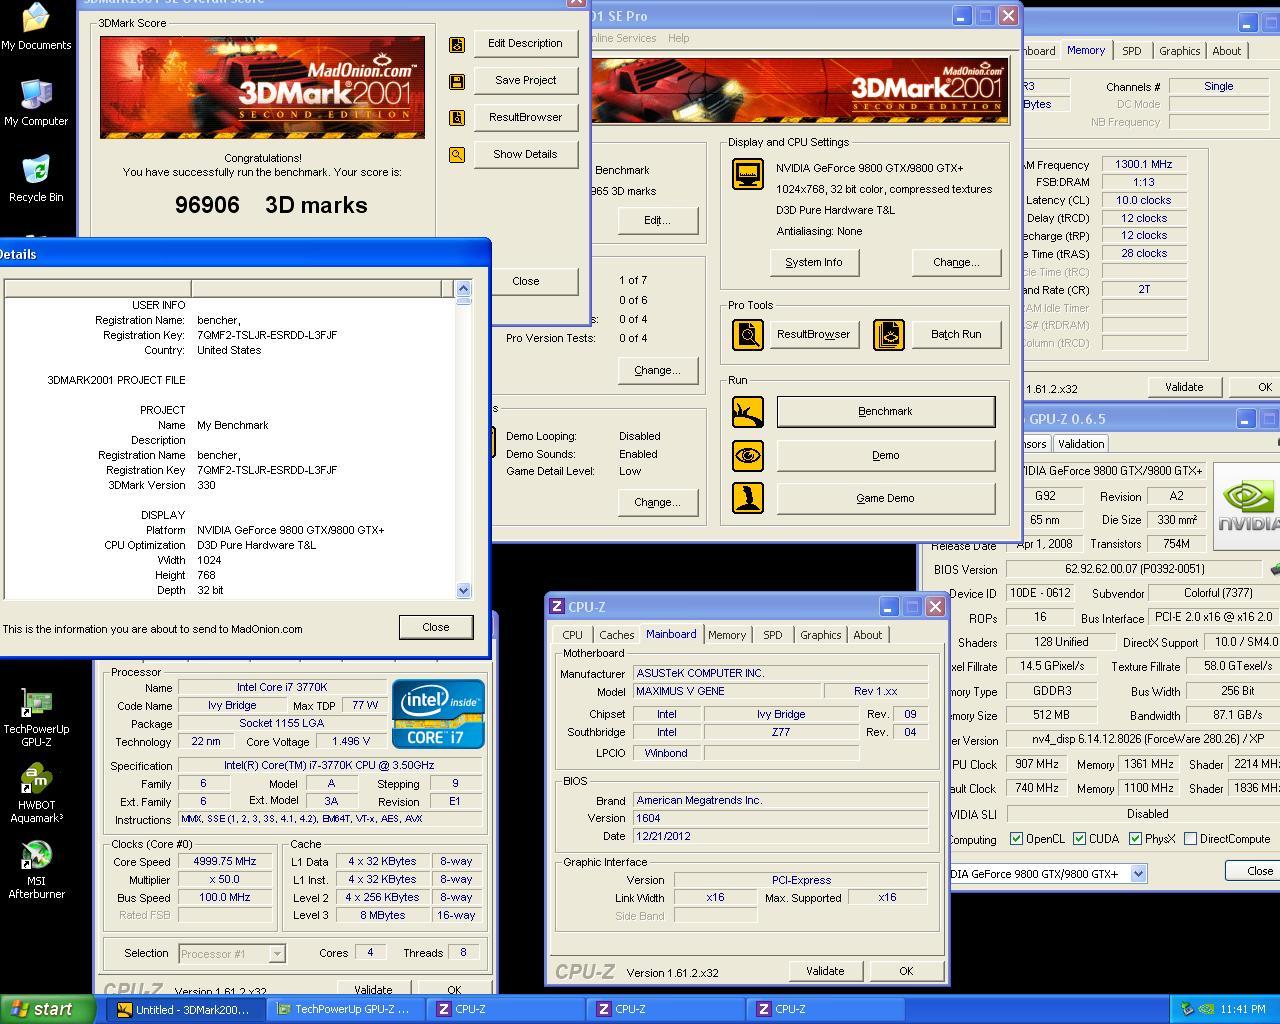Viewport: 1280px width, 1024px height.
Task: Click the Edit Description button
Action: [525, 43]
